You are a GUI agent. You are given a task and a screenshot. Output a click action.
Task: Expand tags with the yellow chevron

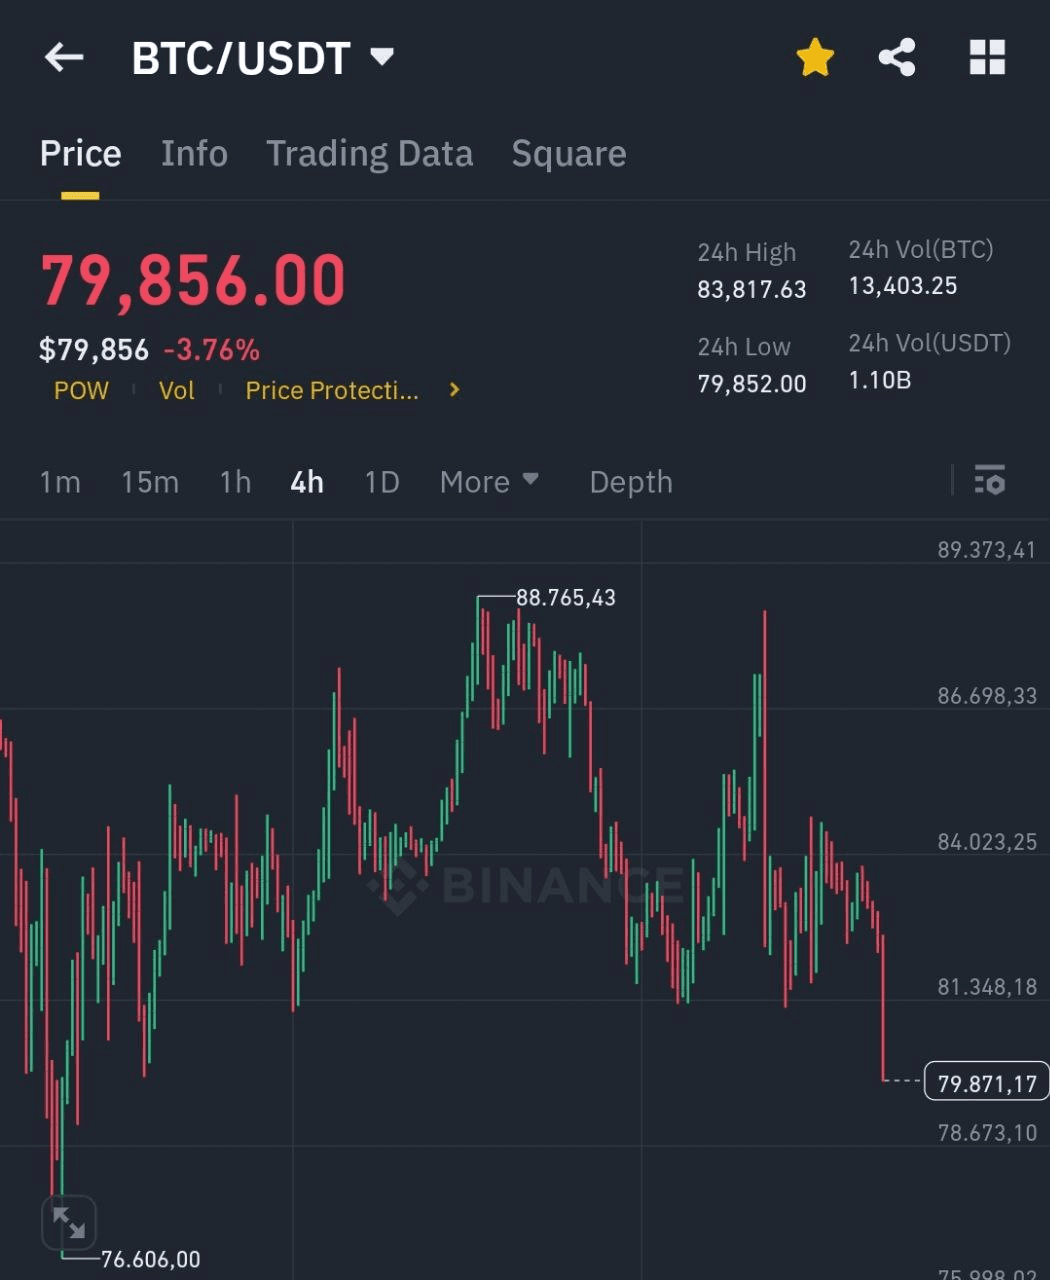(455, 390)
